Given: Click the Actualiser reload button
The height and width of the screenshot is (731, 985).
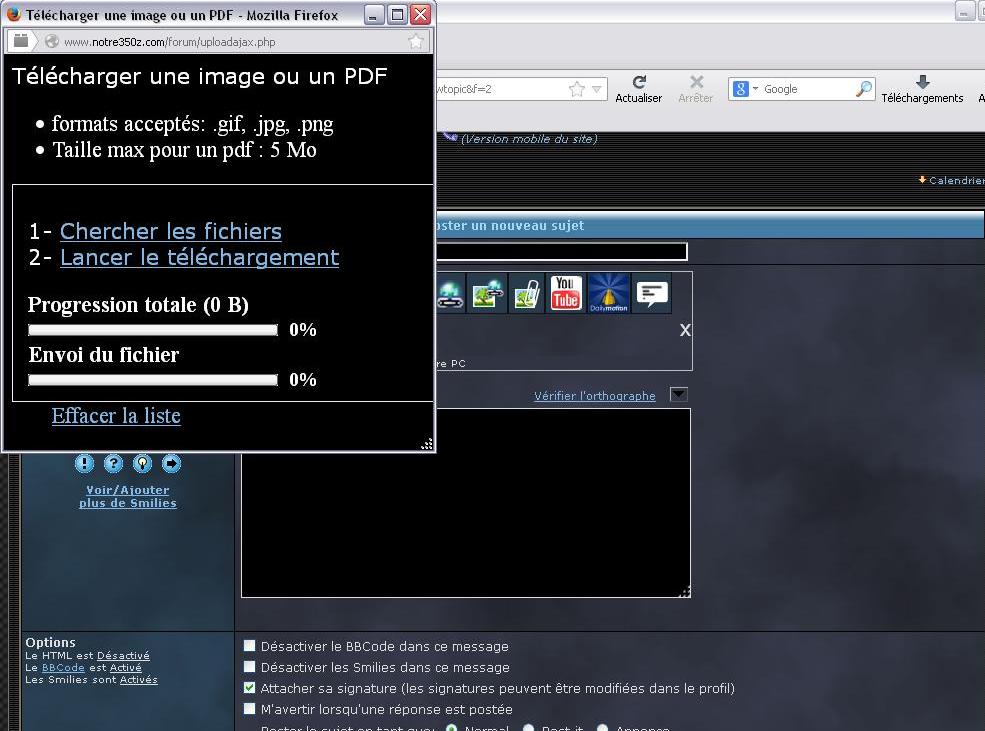Looking at the screenshot, I should click(x=638, y=88).
